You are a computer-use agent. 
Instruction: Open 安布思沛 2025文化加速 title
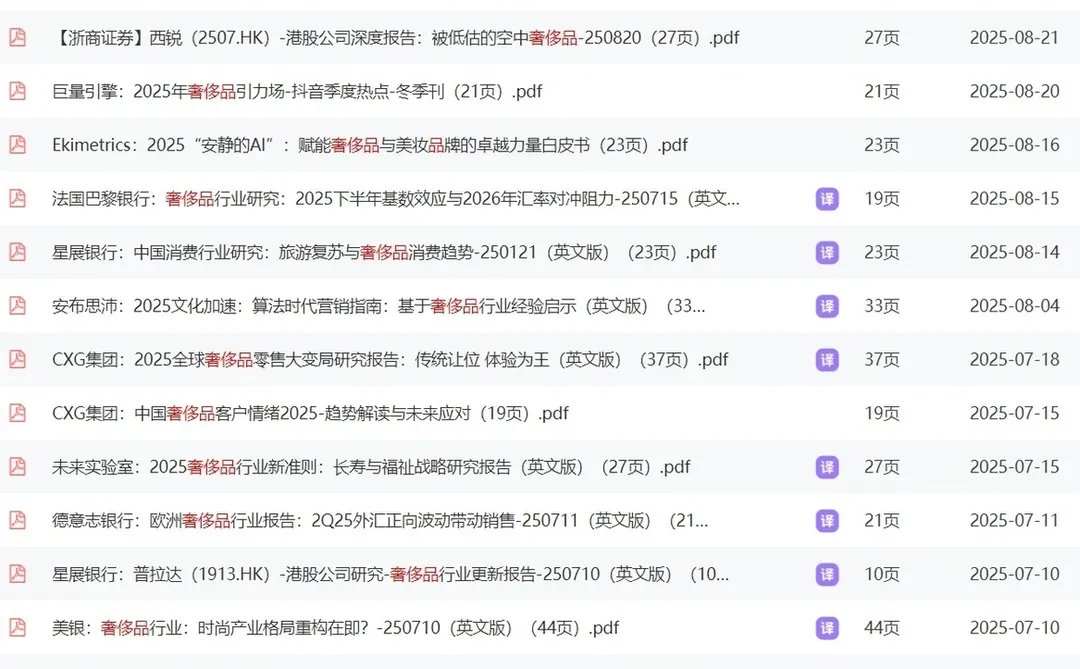pyautogui.click(x=378, y=305)
